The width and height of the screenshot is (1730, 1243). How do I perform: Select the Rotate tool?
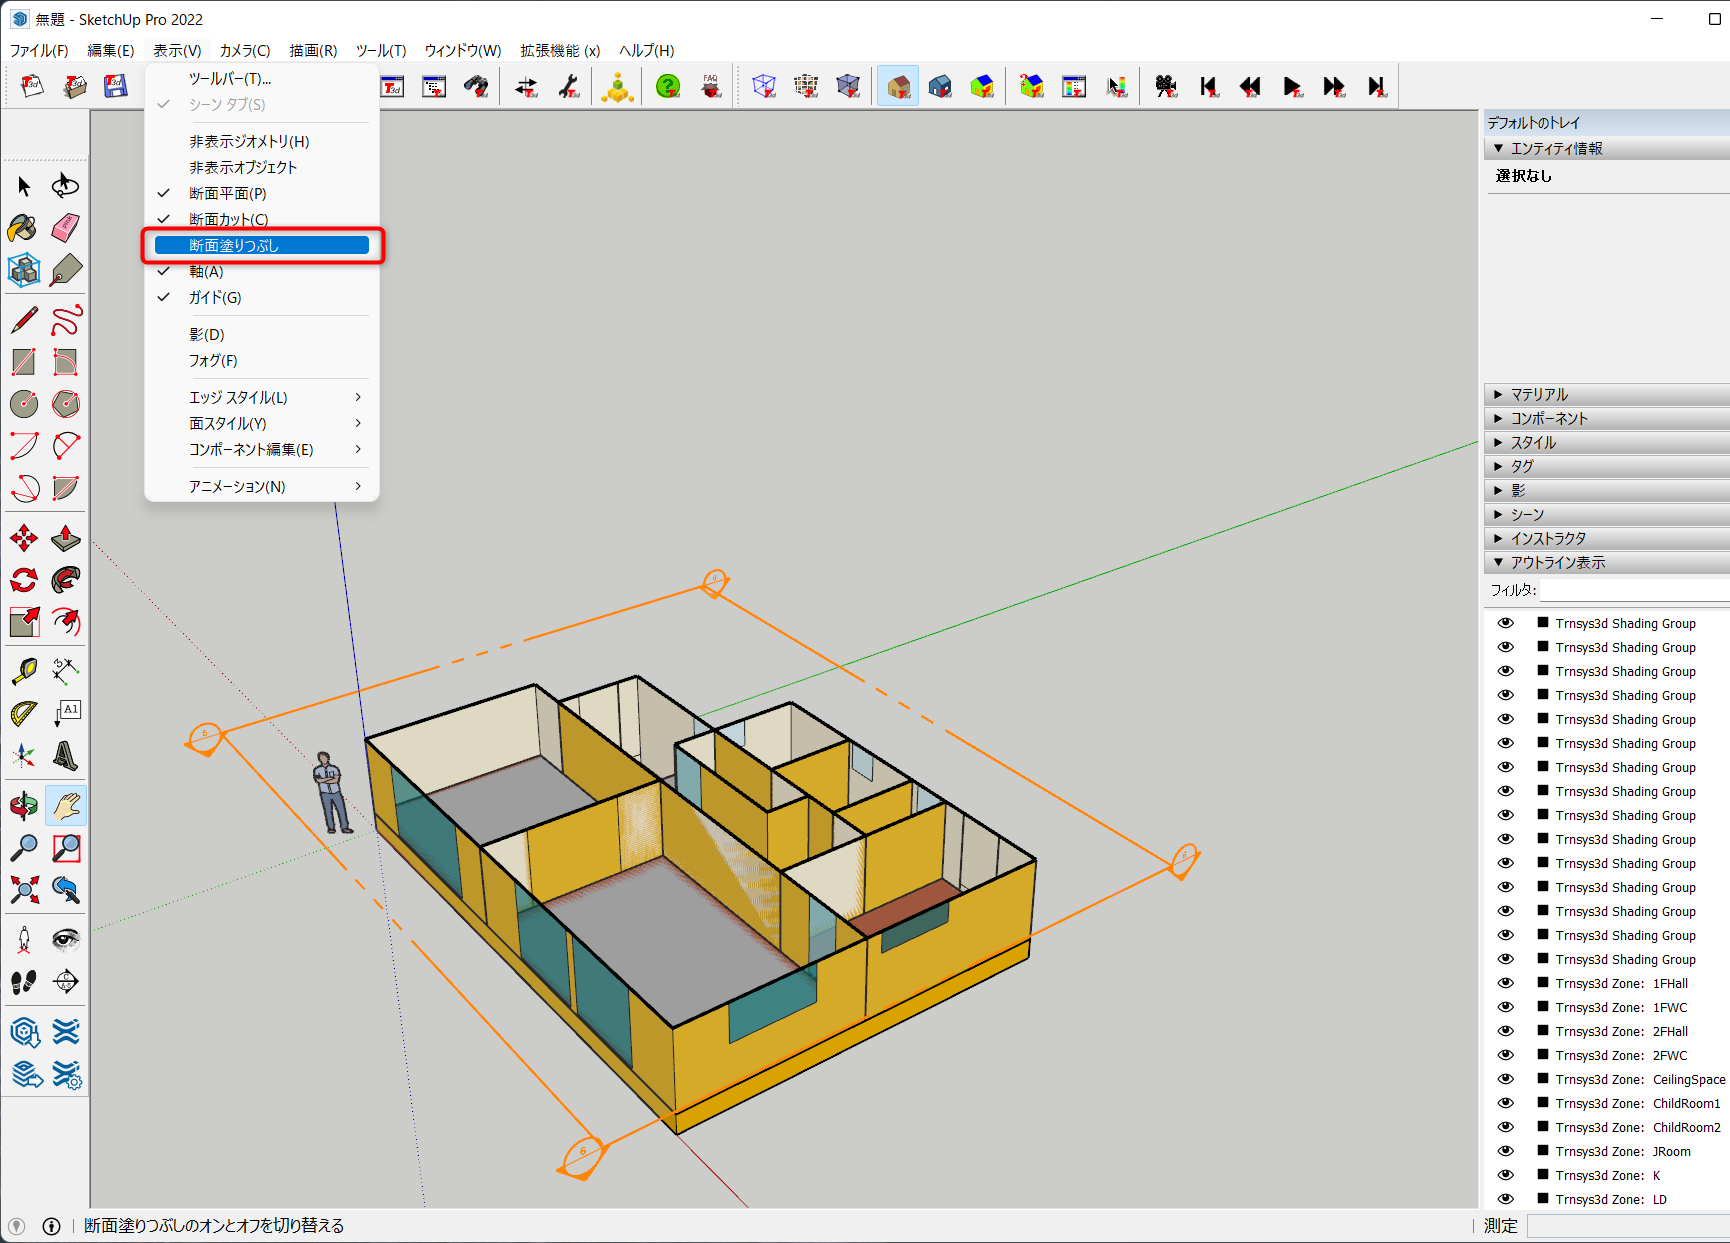[23, 580]
